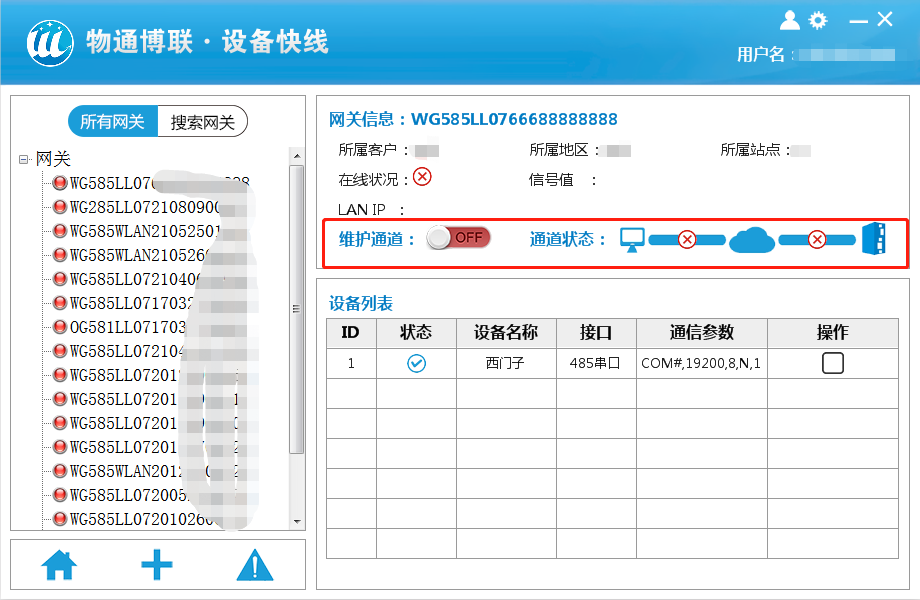
Task: Click the computer monitor channel status icon
Action: (x=632, y=240)
